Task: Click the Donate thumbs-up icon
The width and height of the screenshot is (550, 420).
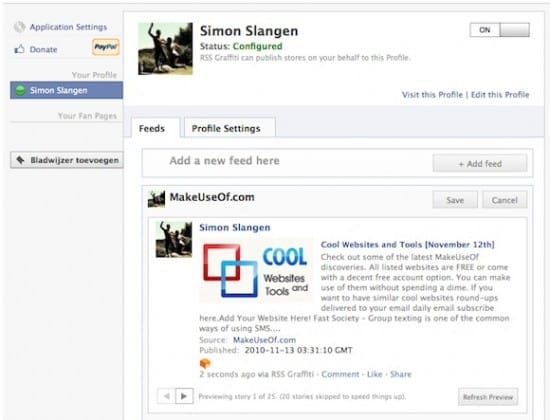Action: click(x=20, y=49)
